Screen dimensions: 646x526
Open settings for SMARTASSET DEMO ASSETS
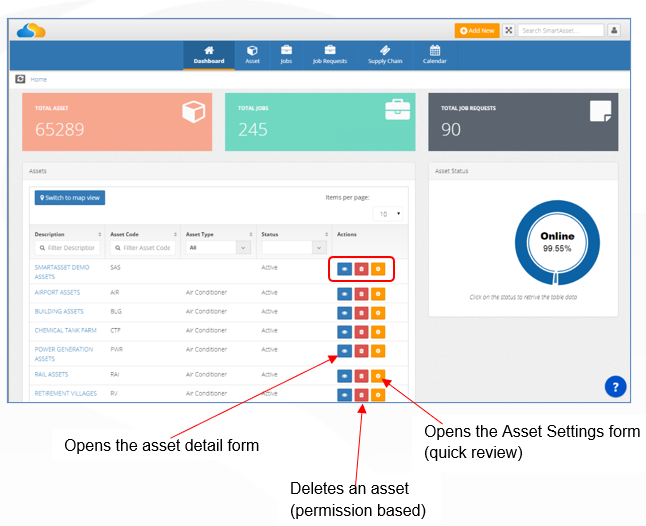click(x=378, y=269)
